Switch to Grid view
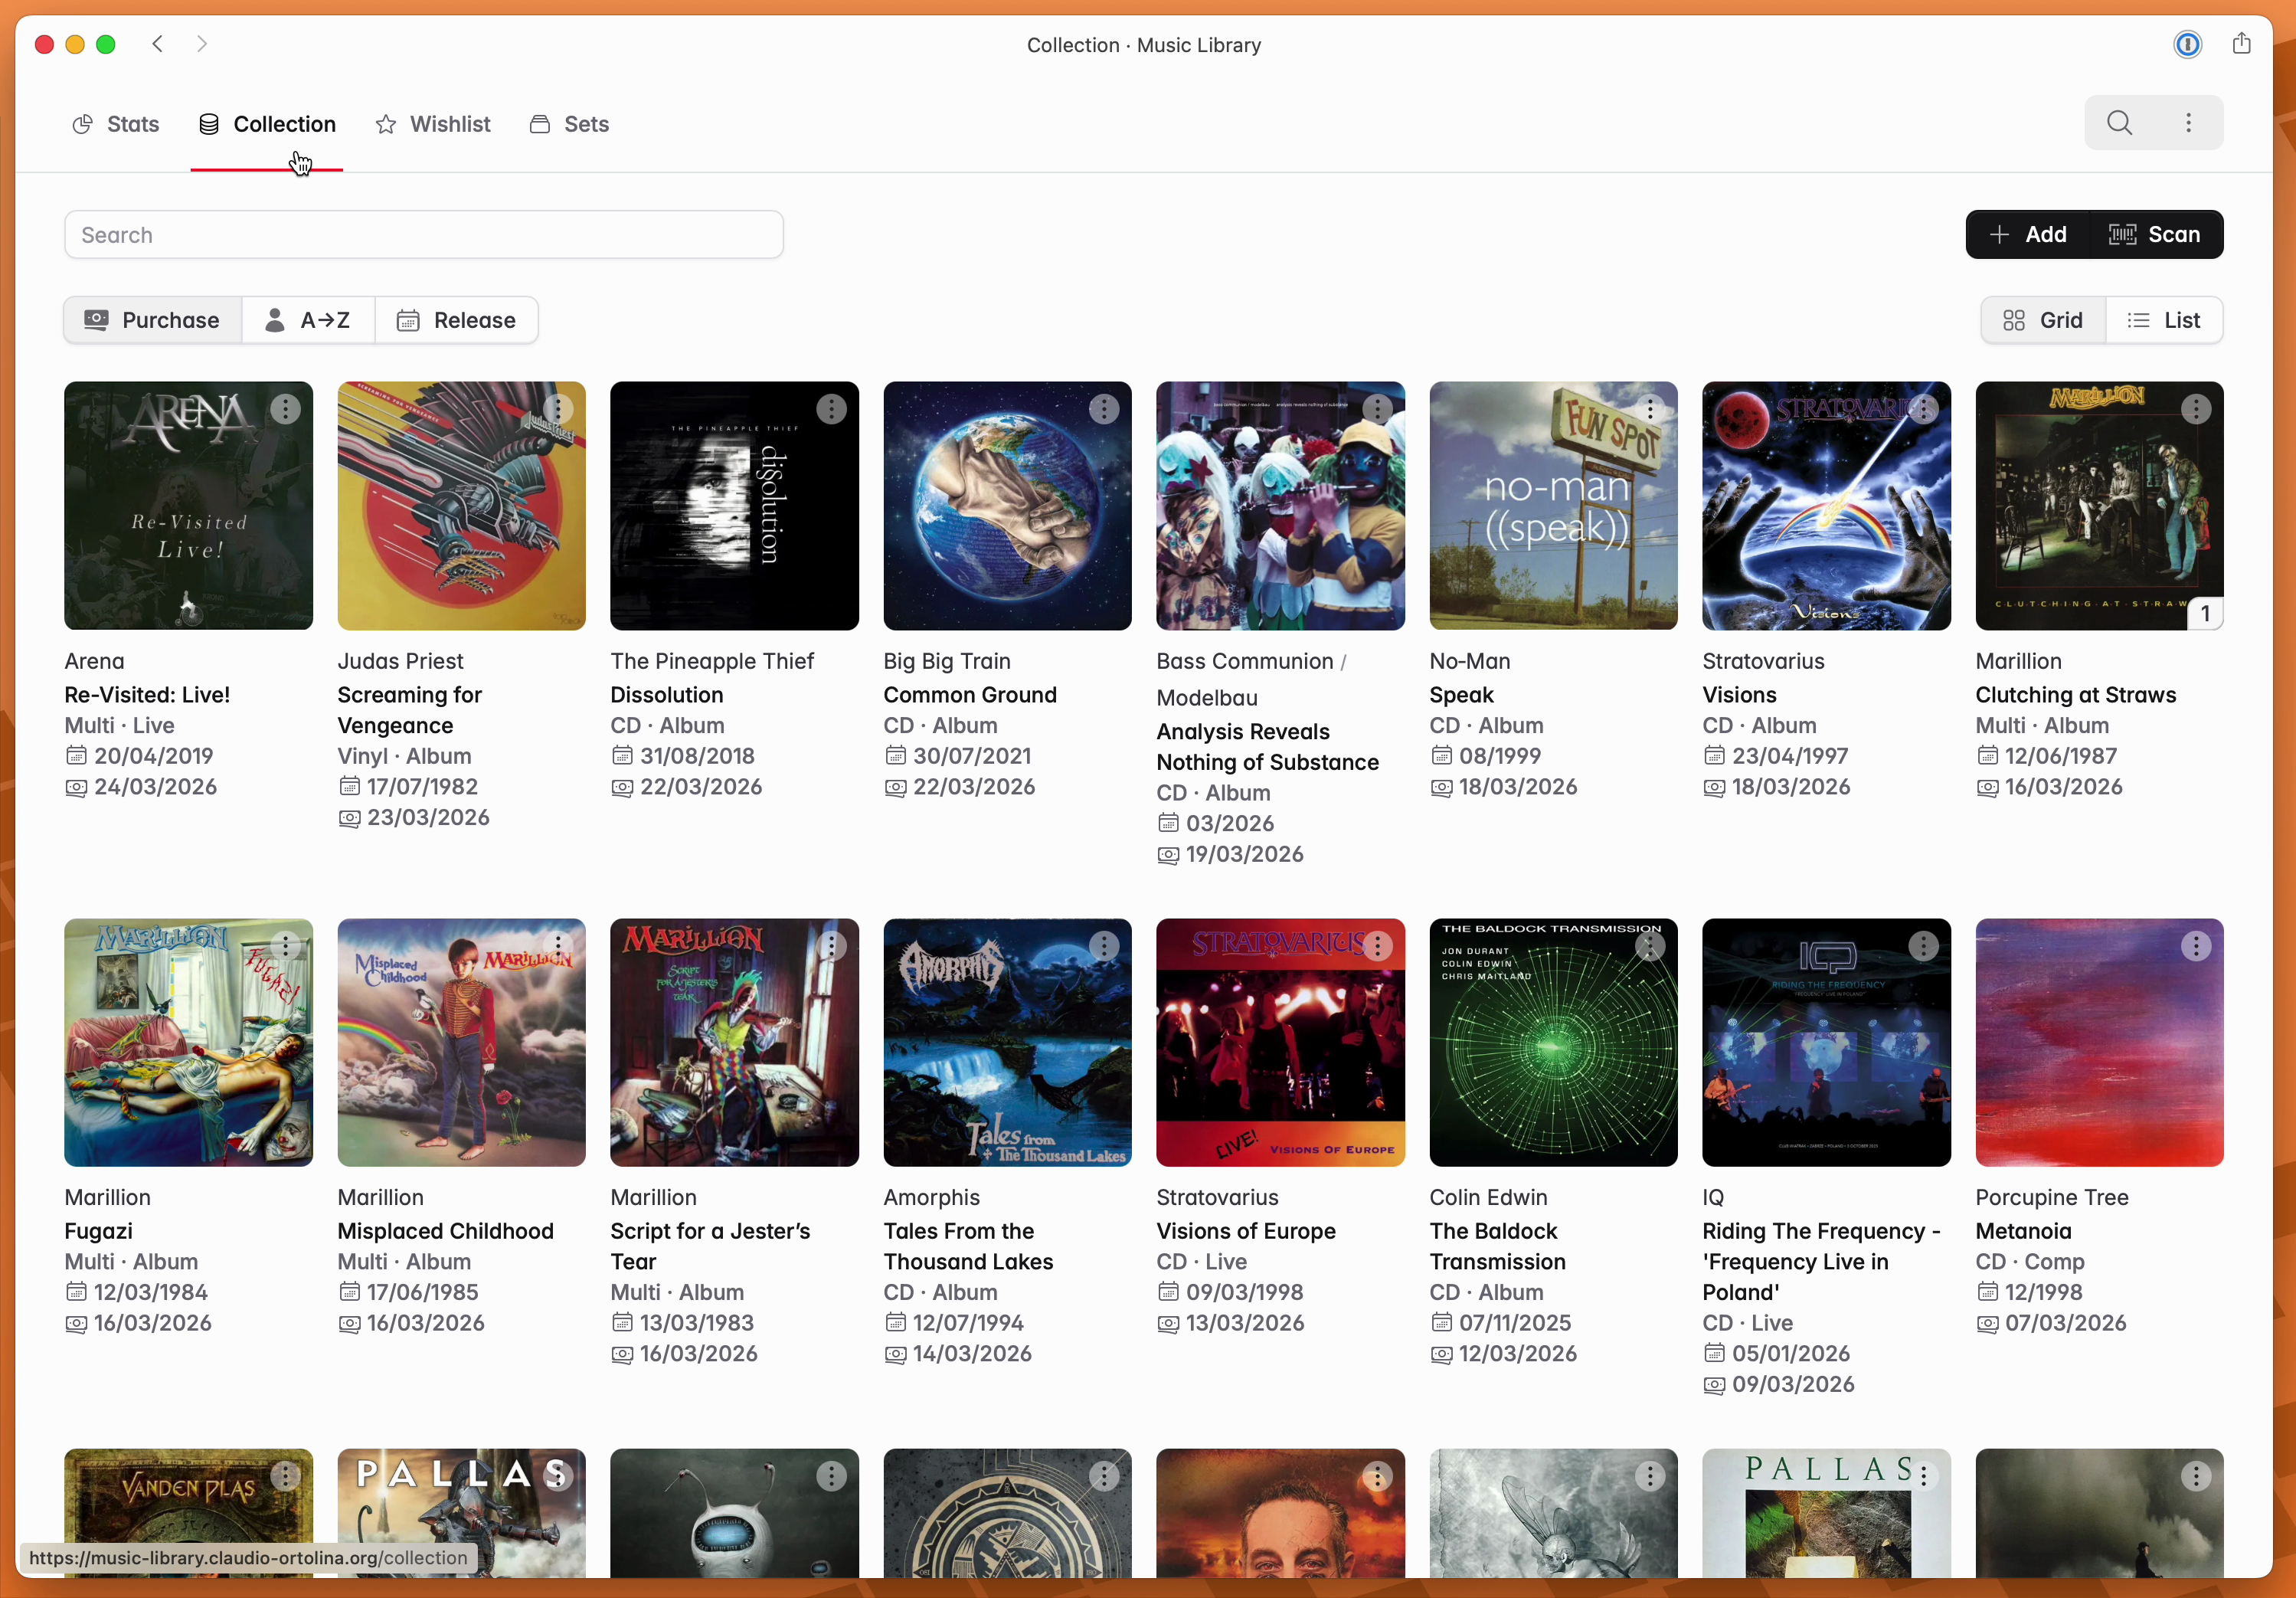The height and width of the screenshot is (1598, 2296). coord(2043,320)
